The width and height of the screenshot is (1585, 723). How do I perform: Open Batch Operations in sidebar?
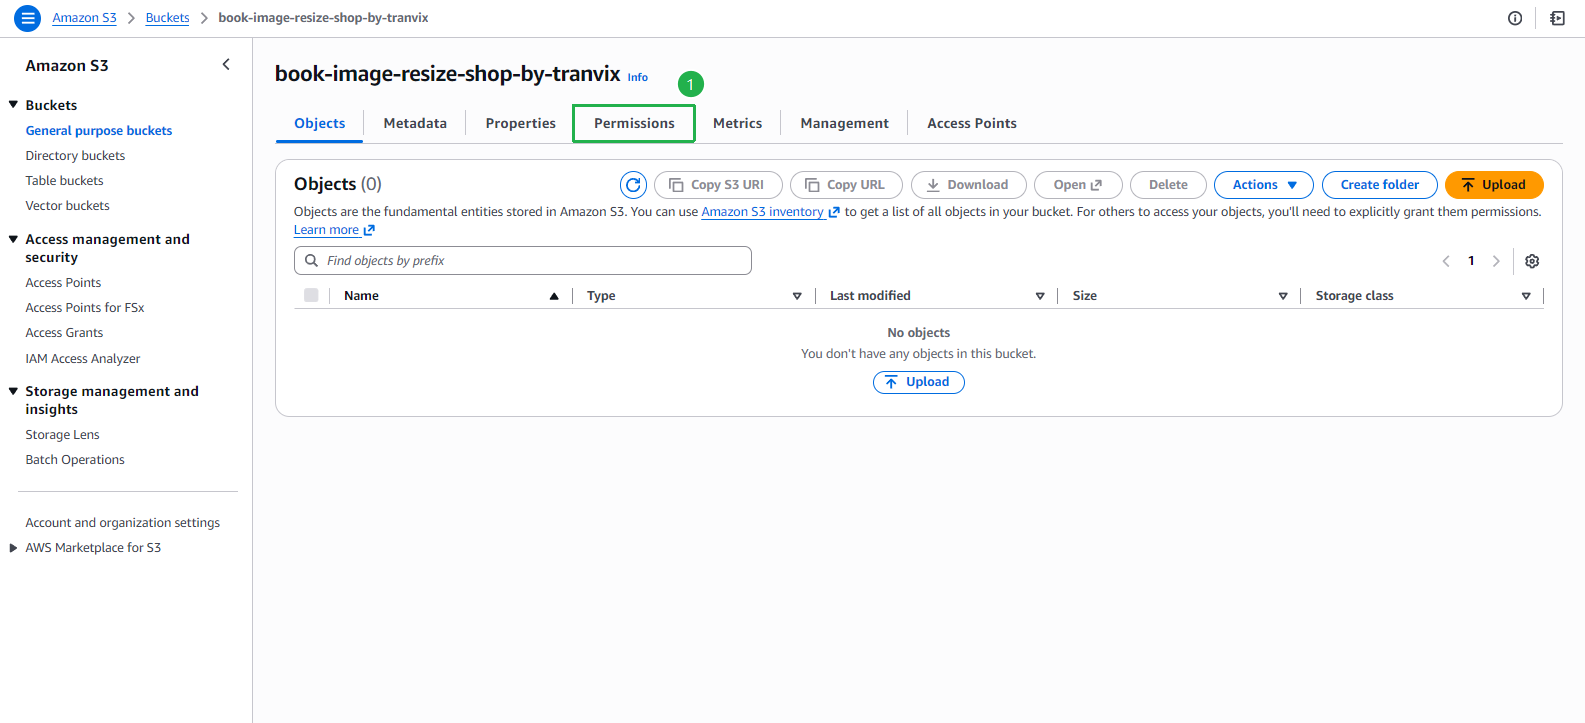76,460
